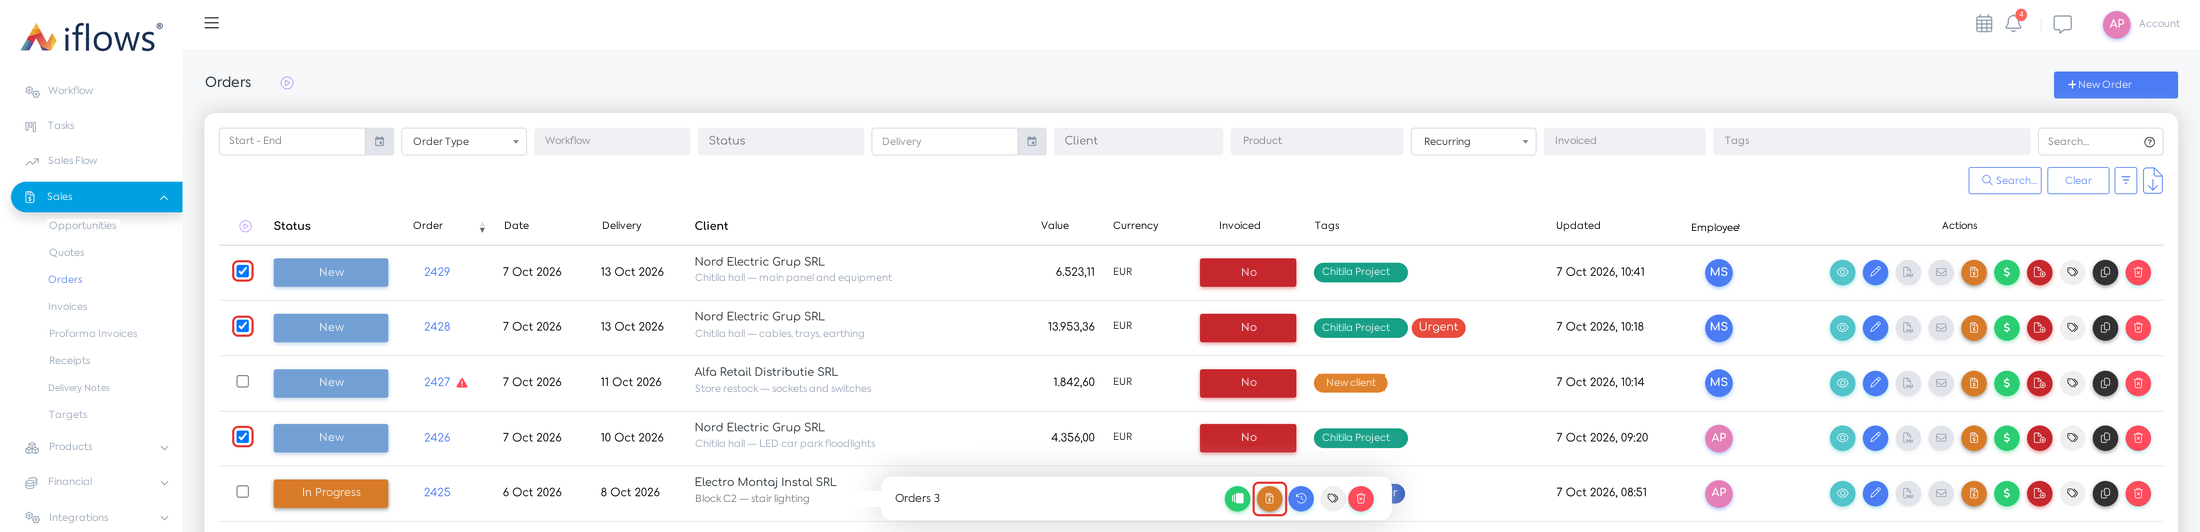Click the export download icon button

pyautogui.click(x=2153, y=181)
